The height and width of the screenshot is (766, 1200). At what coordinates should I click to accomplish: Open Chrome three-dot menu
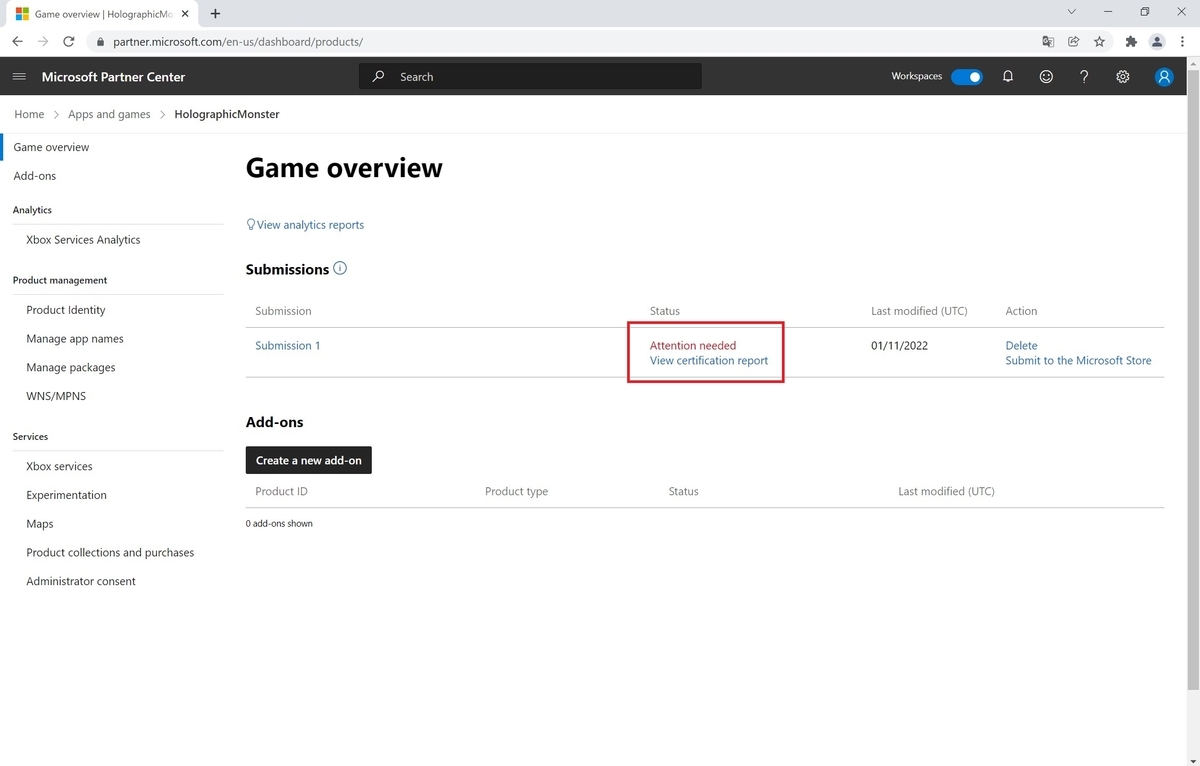tap(1182, 42)
